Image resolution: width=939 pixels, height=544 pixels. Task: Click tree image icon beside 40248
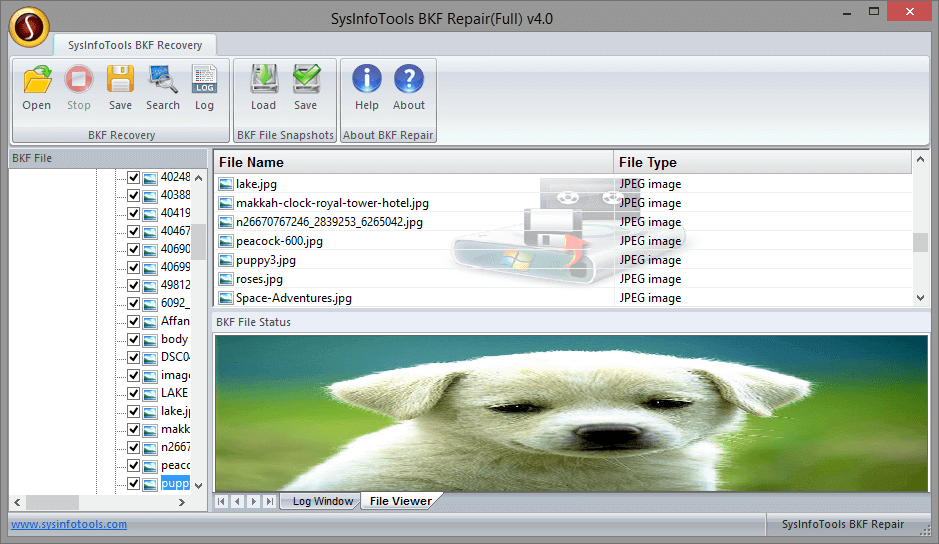click(x=150, y=178)
